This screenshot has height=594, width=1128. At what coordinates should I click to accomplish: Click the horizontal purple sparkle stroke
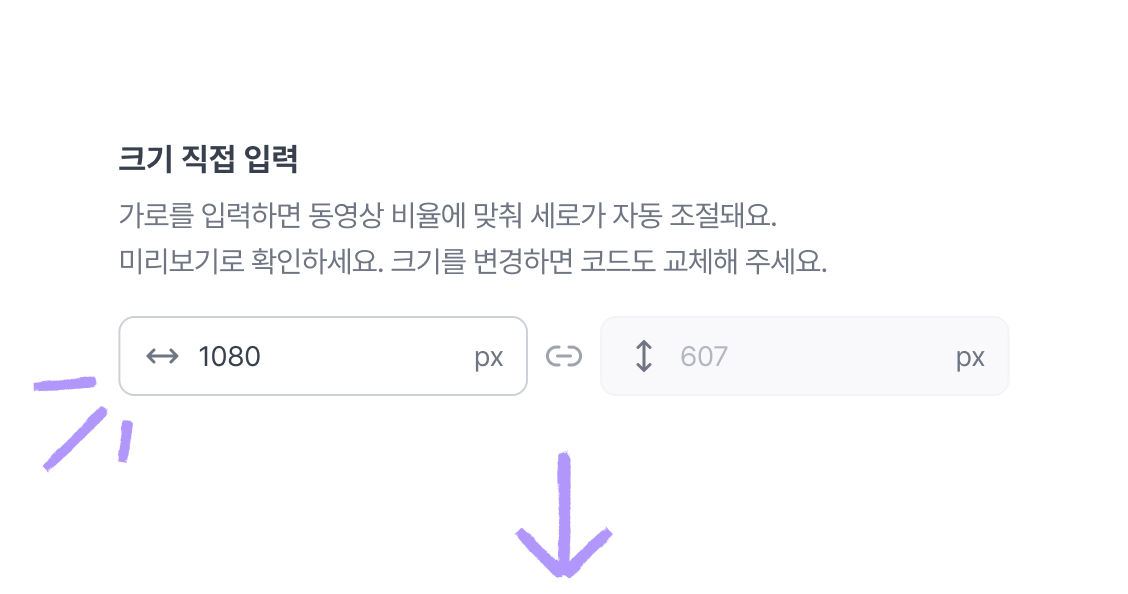(65, 384)
